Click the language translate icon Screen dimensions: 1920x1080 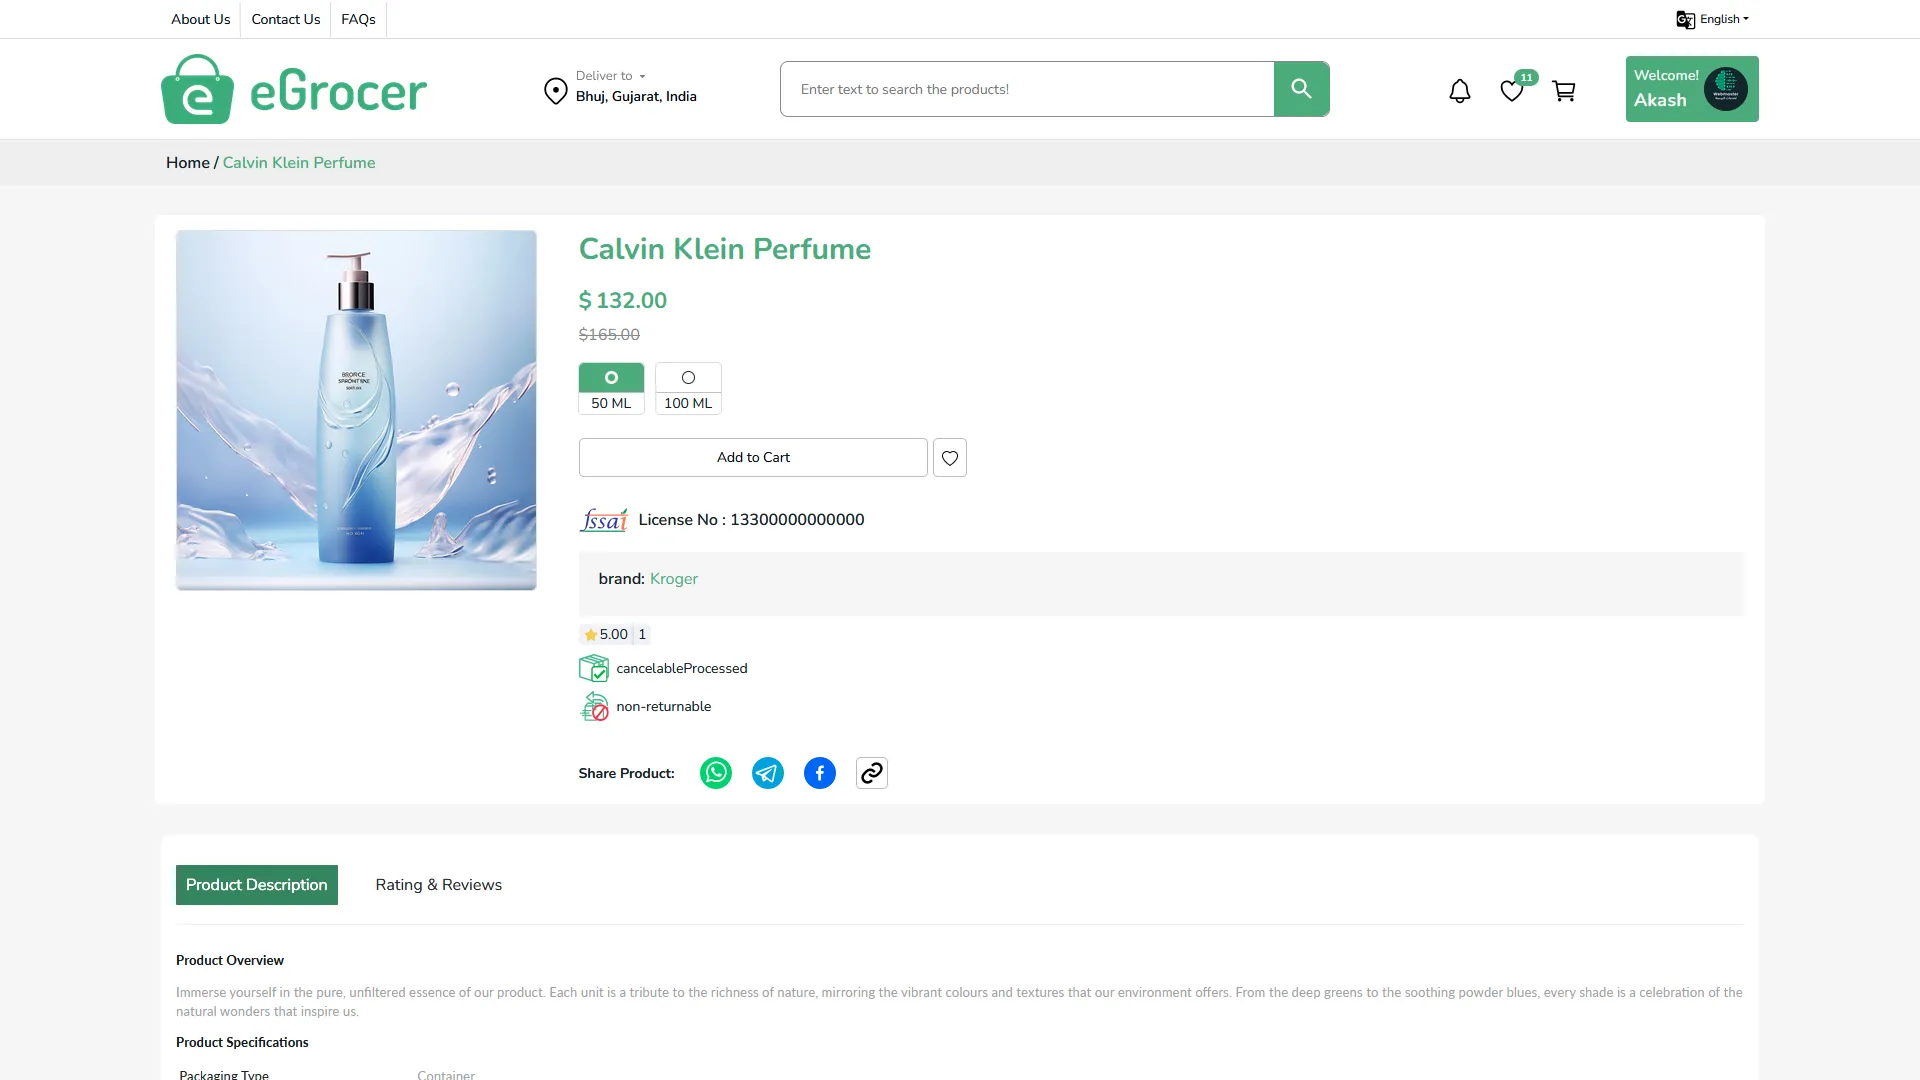1685,19
